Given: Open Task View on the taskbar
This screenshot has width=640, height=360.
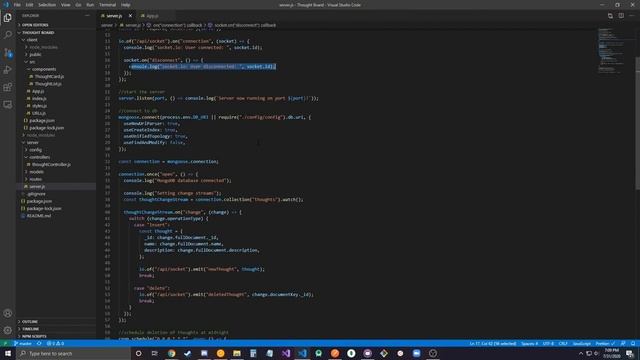Looking at the screenshot, I should 155,353.
